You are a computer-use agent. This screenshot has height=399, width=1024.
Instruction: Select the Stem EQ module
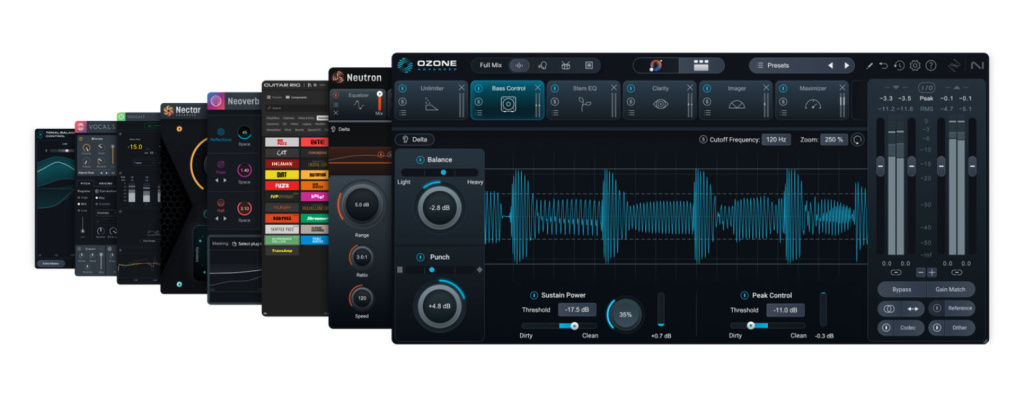pyautogui.click(x=584, y=101)
